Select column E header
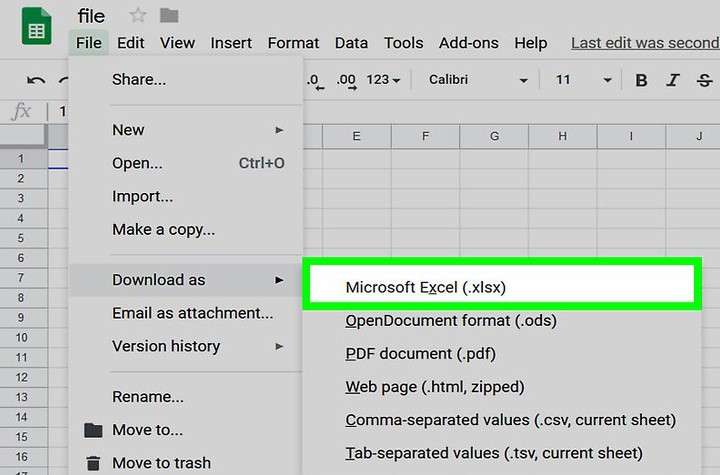This screenshot has width=720, height=475. tap(356, 136)
